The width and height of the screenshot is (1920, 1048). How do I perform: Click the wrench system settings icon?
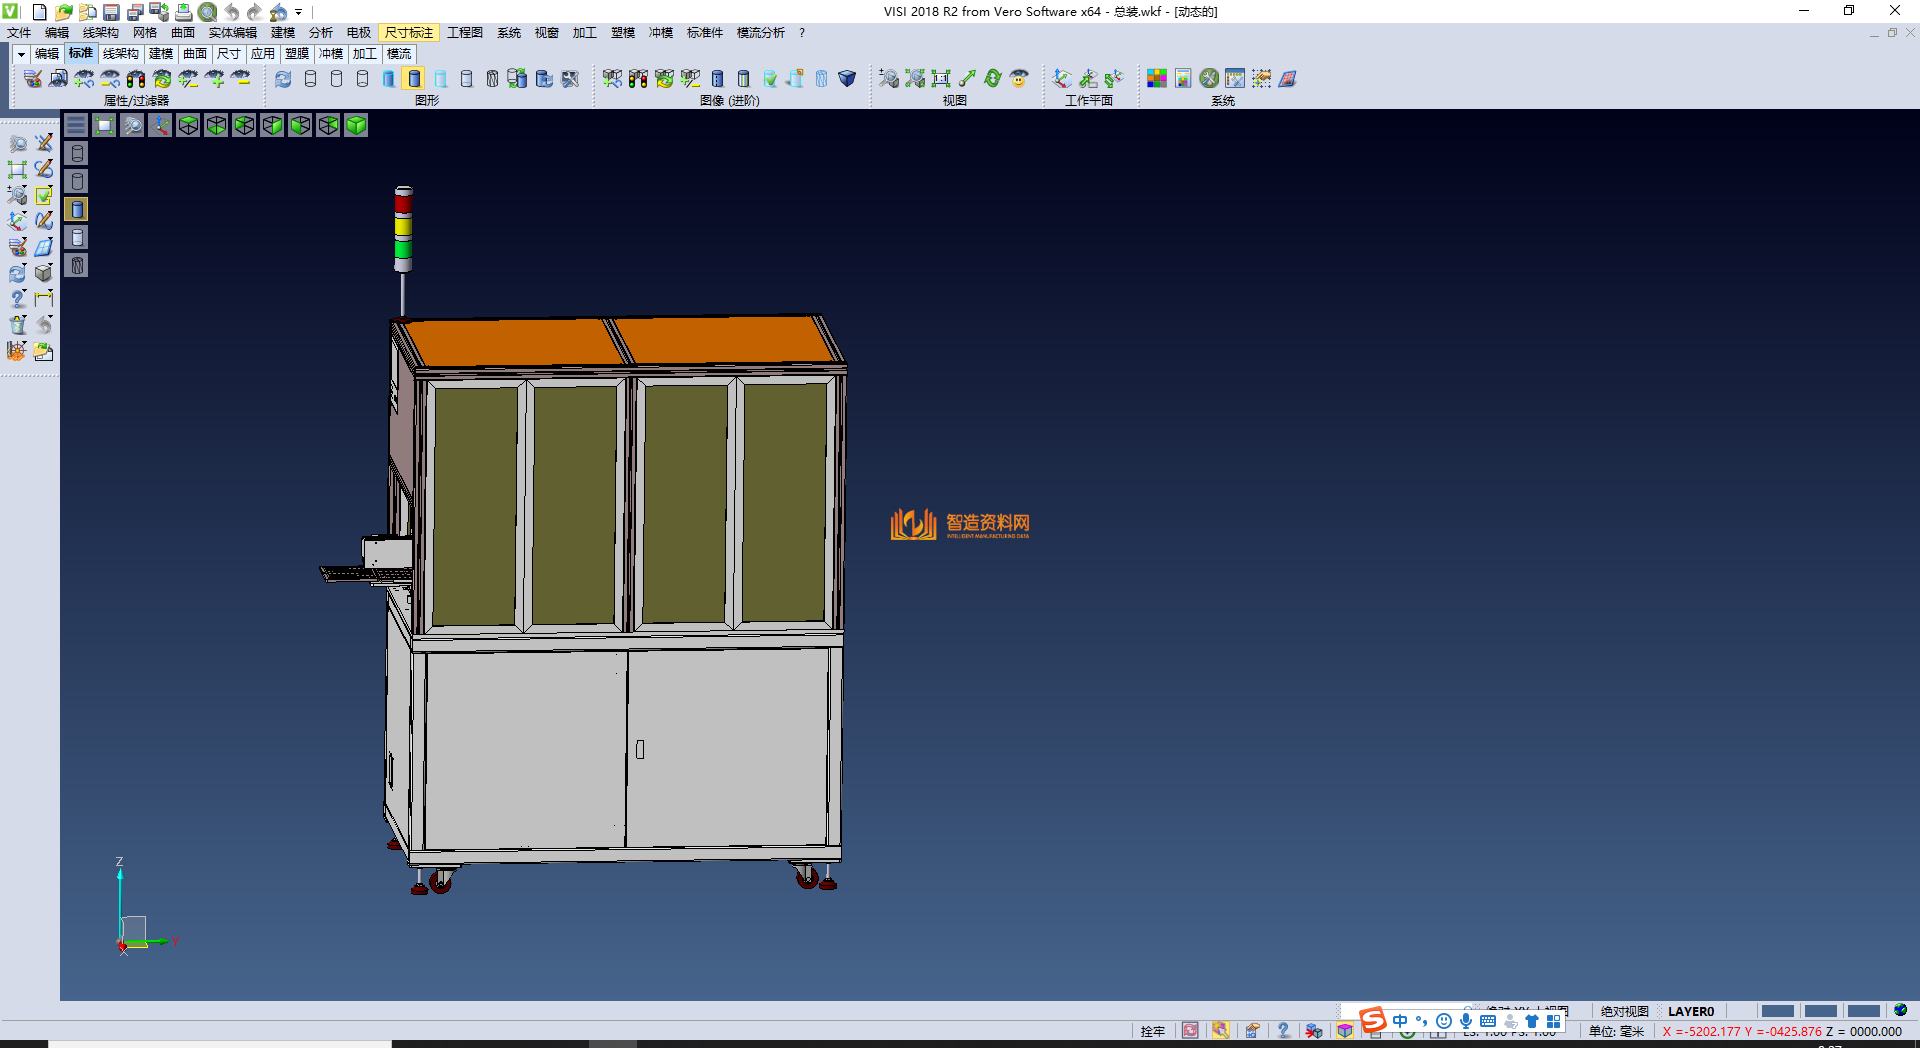[x=1209, y=79]
